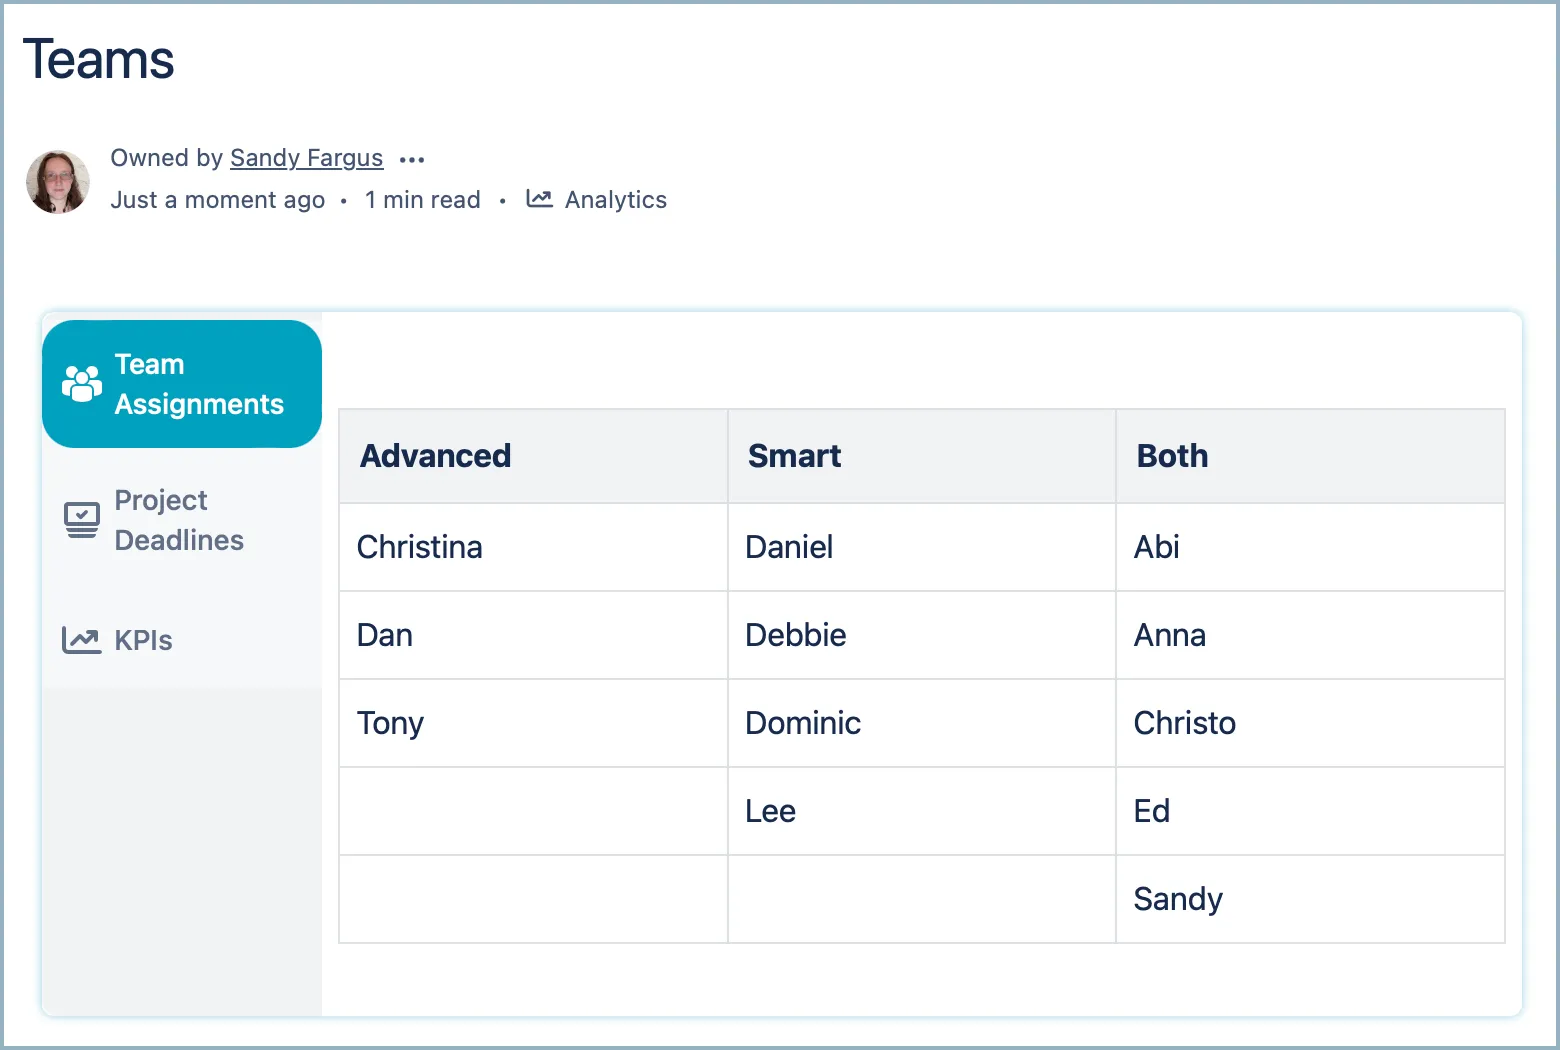
Task: Click the KPIs chart icon
Action: coord(82,640)
